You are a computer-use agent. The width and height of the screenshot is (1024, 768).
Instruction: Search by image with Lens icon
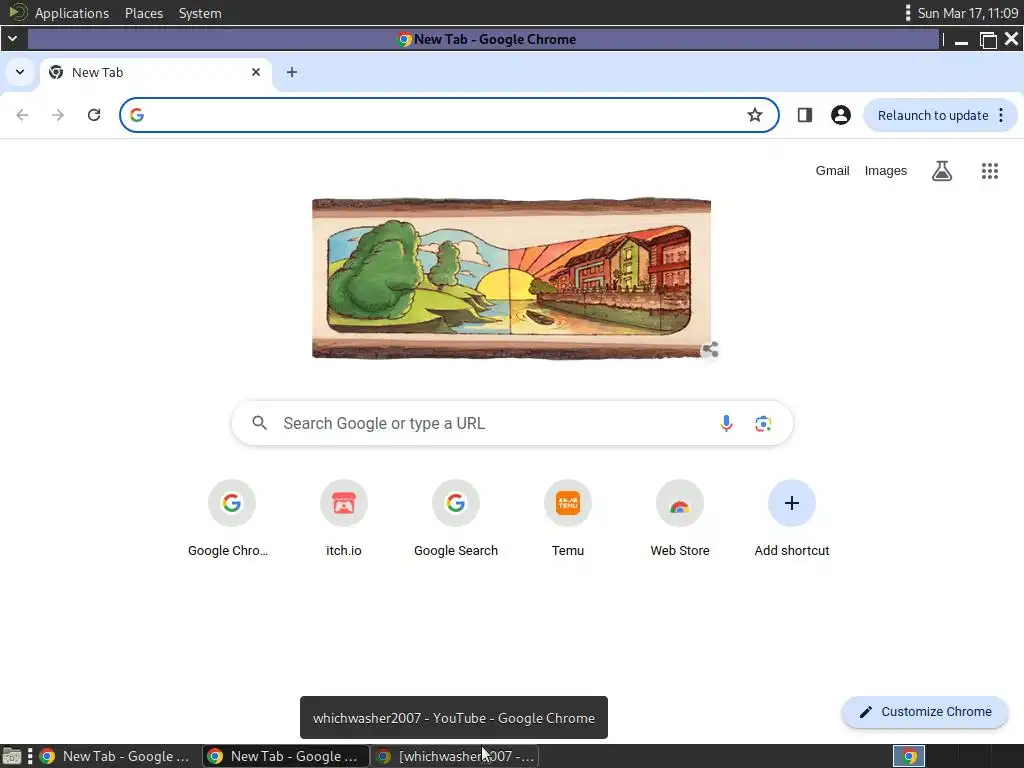pos(763,423)
